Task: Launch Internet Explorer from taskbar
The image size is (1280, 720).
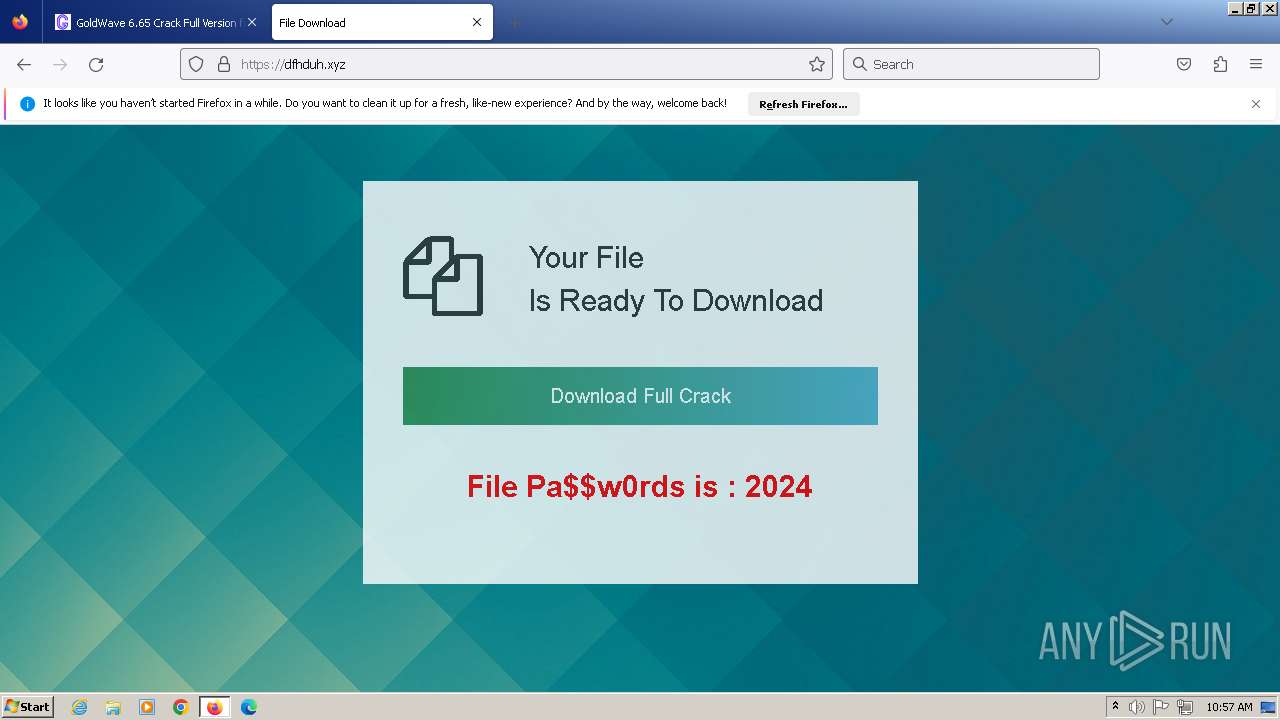Action: point(80,707)
